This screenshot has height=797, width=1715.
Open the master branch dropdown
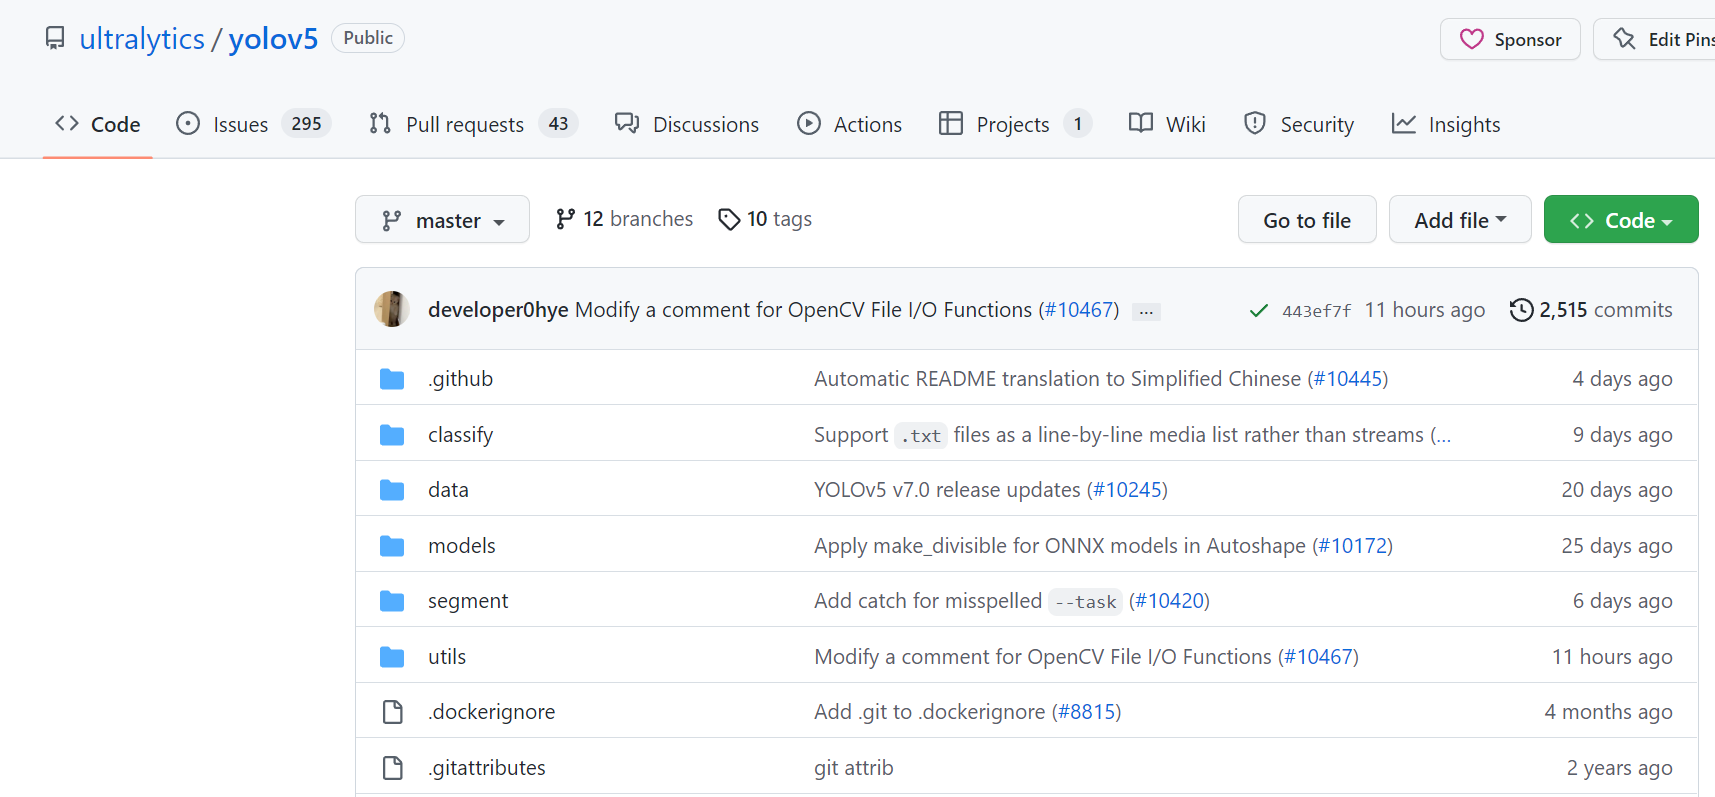[442, 219]
